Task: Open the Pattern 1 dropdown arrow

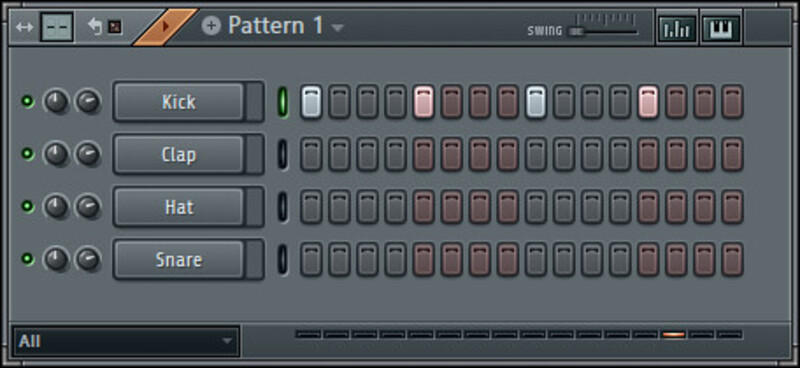Action: (337, 28)
